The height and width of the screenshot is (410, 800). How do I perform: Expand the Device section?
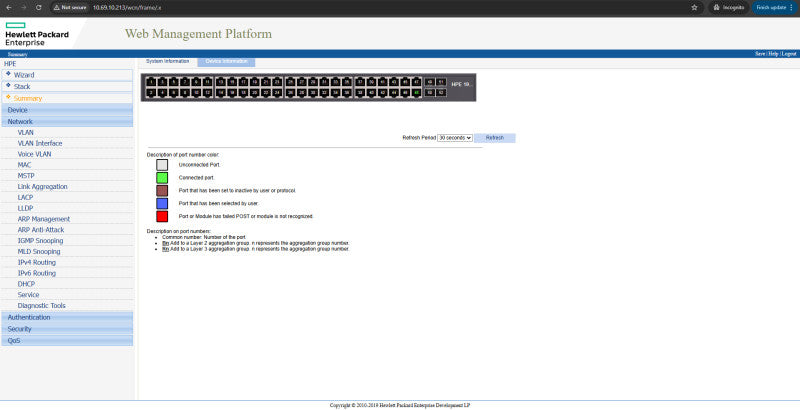67,110
